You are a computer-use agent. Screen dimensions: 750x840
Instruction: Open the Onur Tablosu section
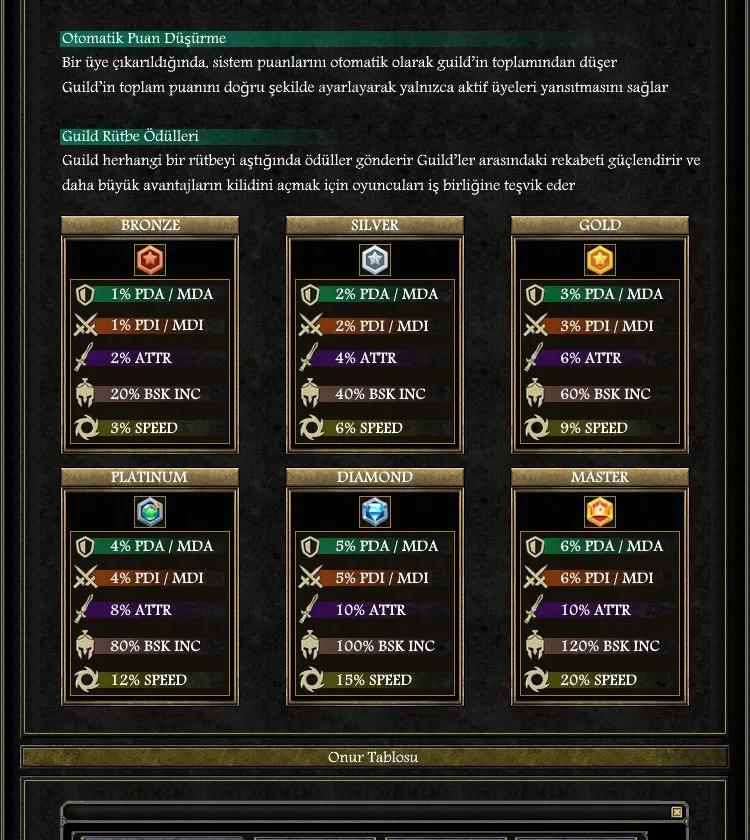tap(374, 757)
